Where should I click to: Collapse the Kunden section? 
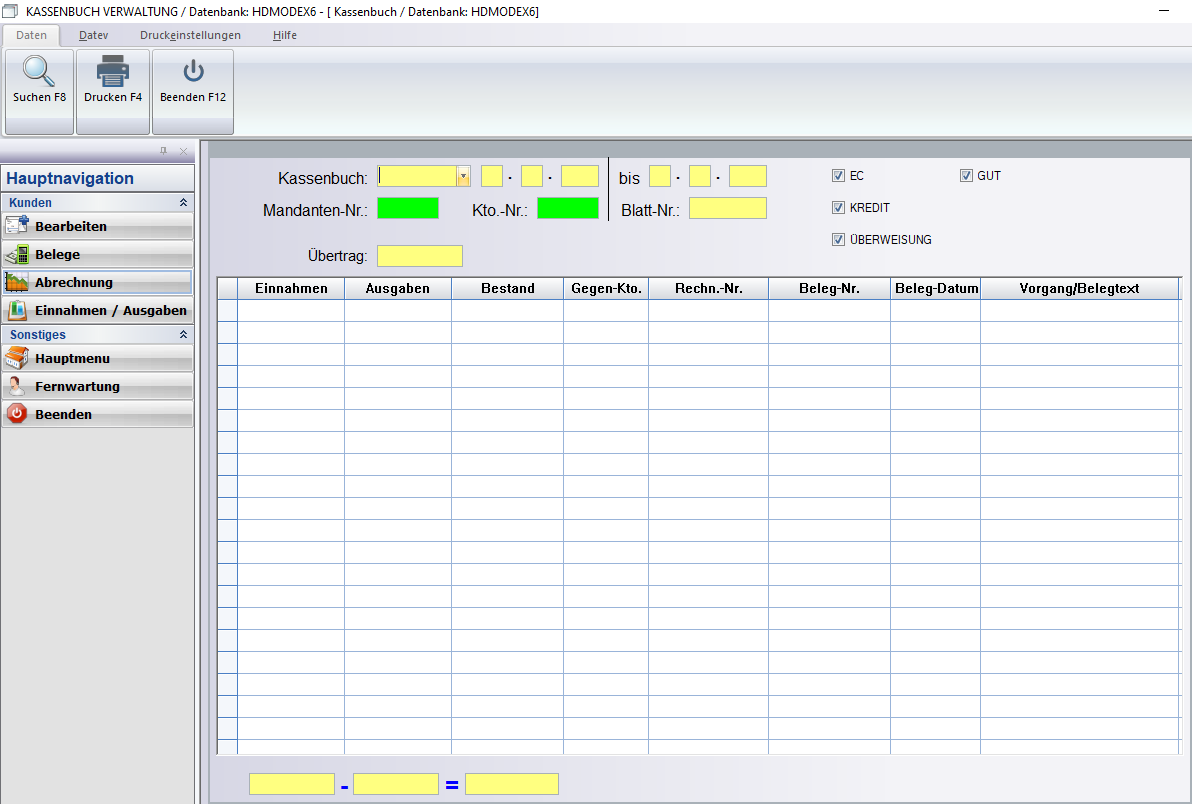click(183, 202)
